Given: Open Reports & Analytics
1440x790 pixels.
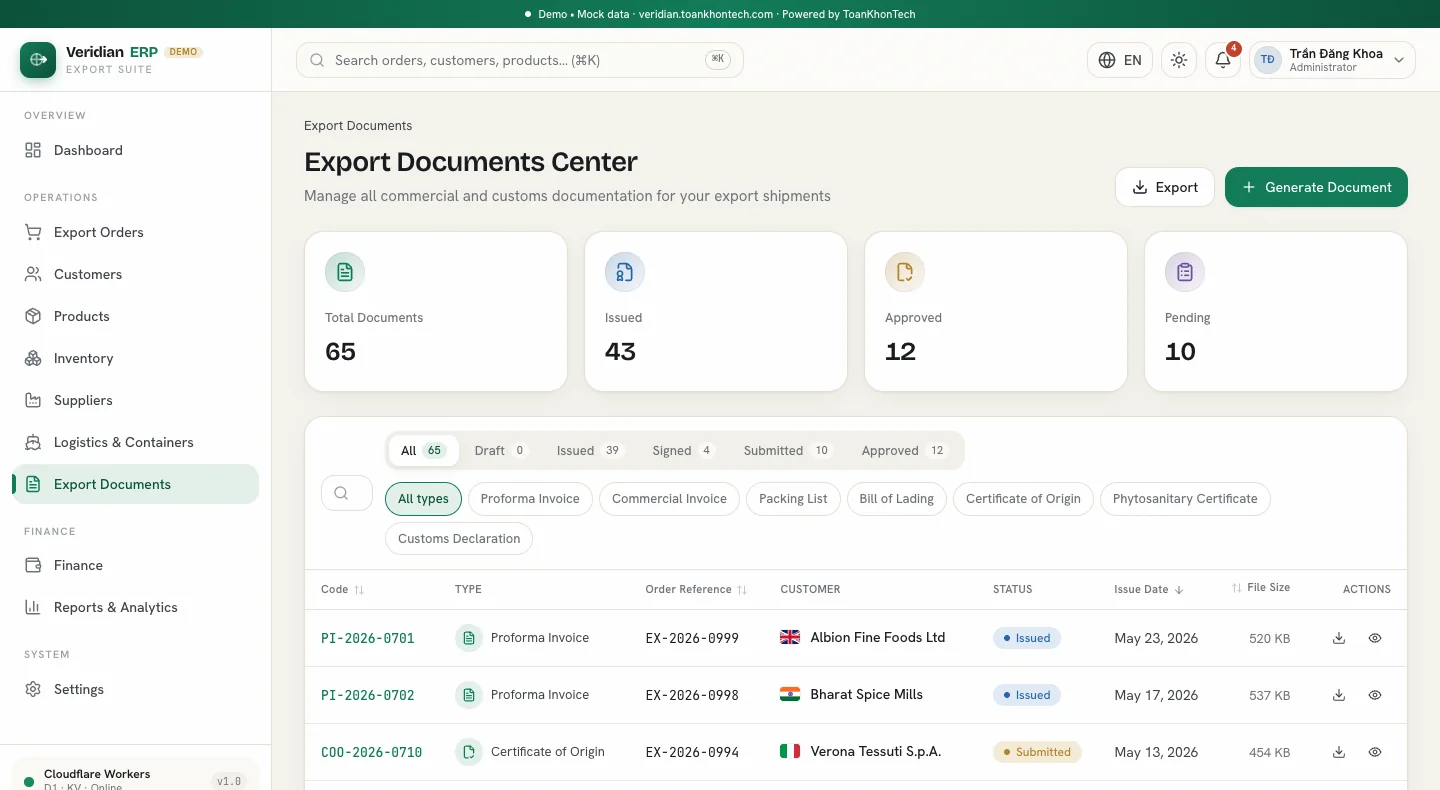Looking at the screenshot, I should point(135,607).
